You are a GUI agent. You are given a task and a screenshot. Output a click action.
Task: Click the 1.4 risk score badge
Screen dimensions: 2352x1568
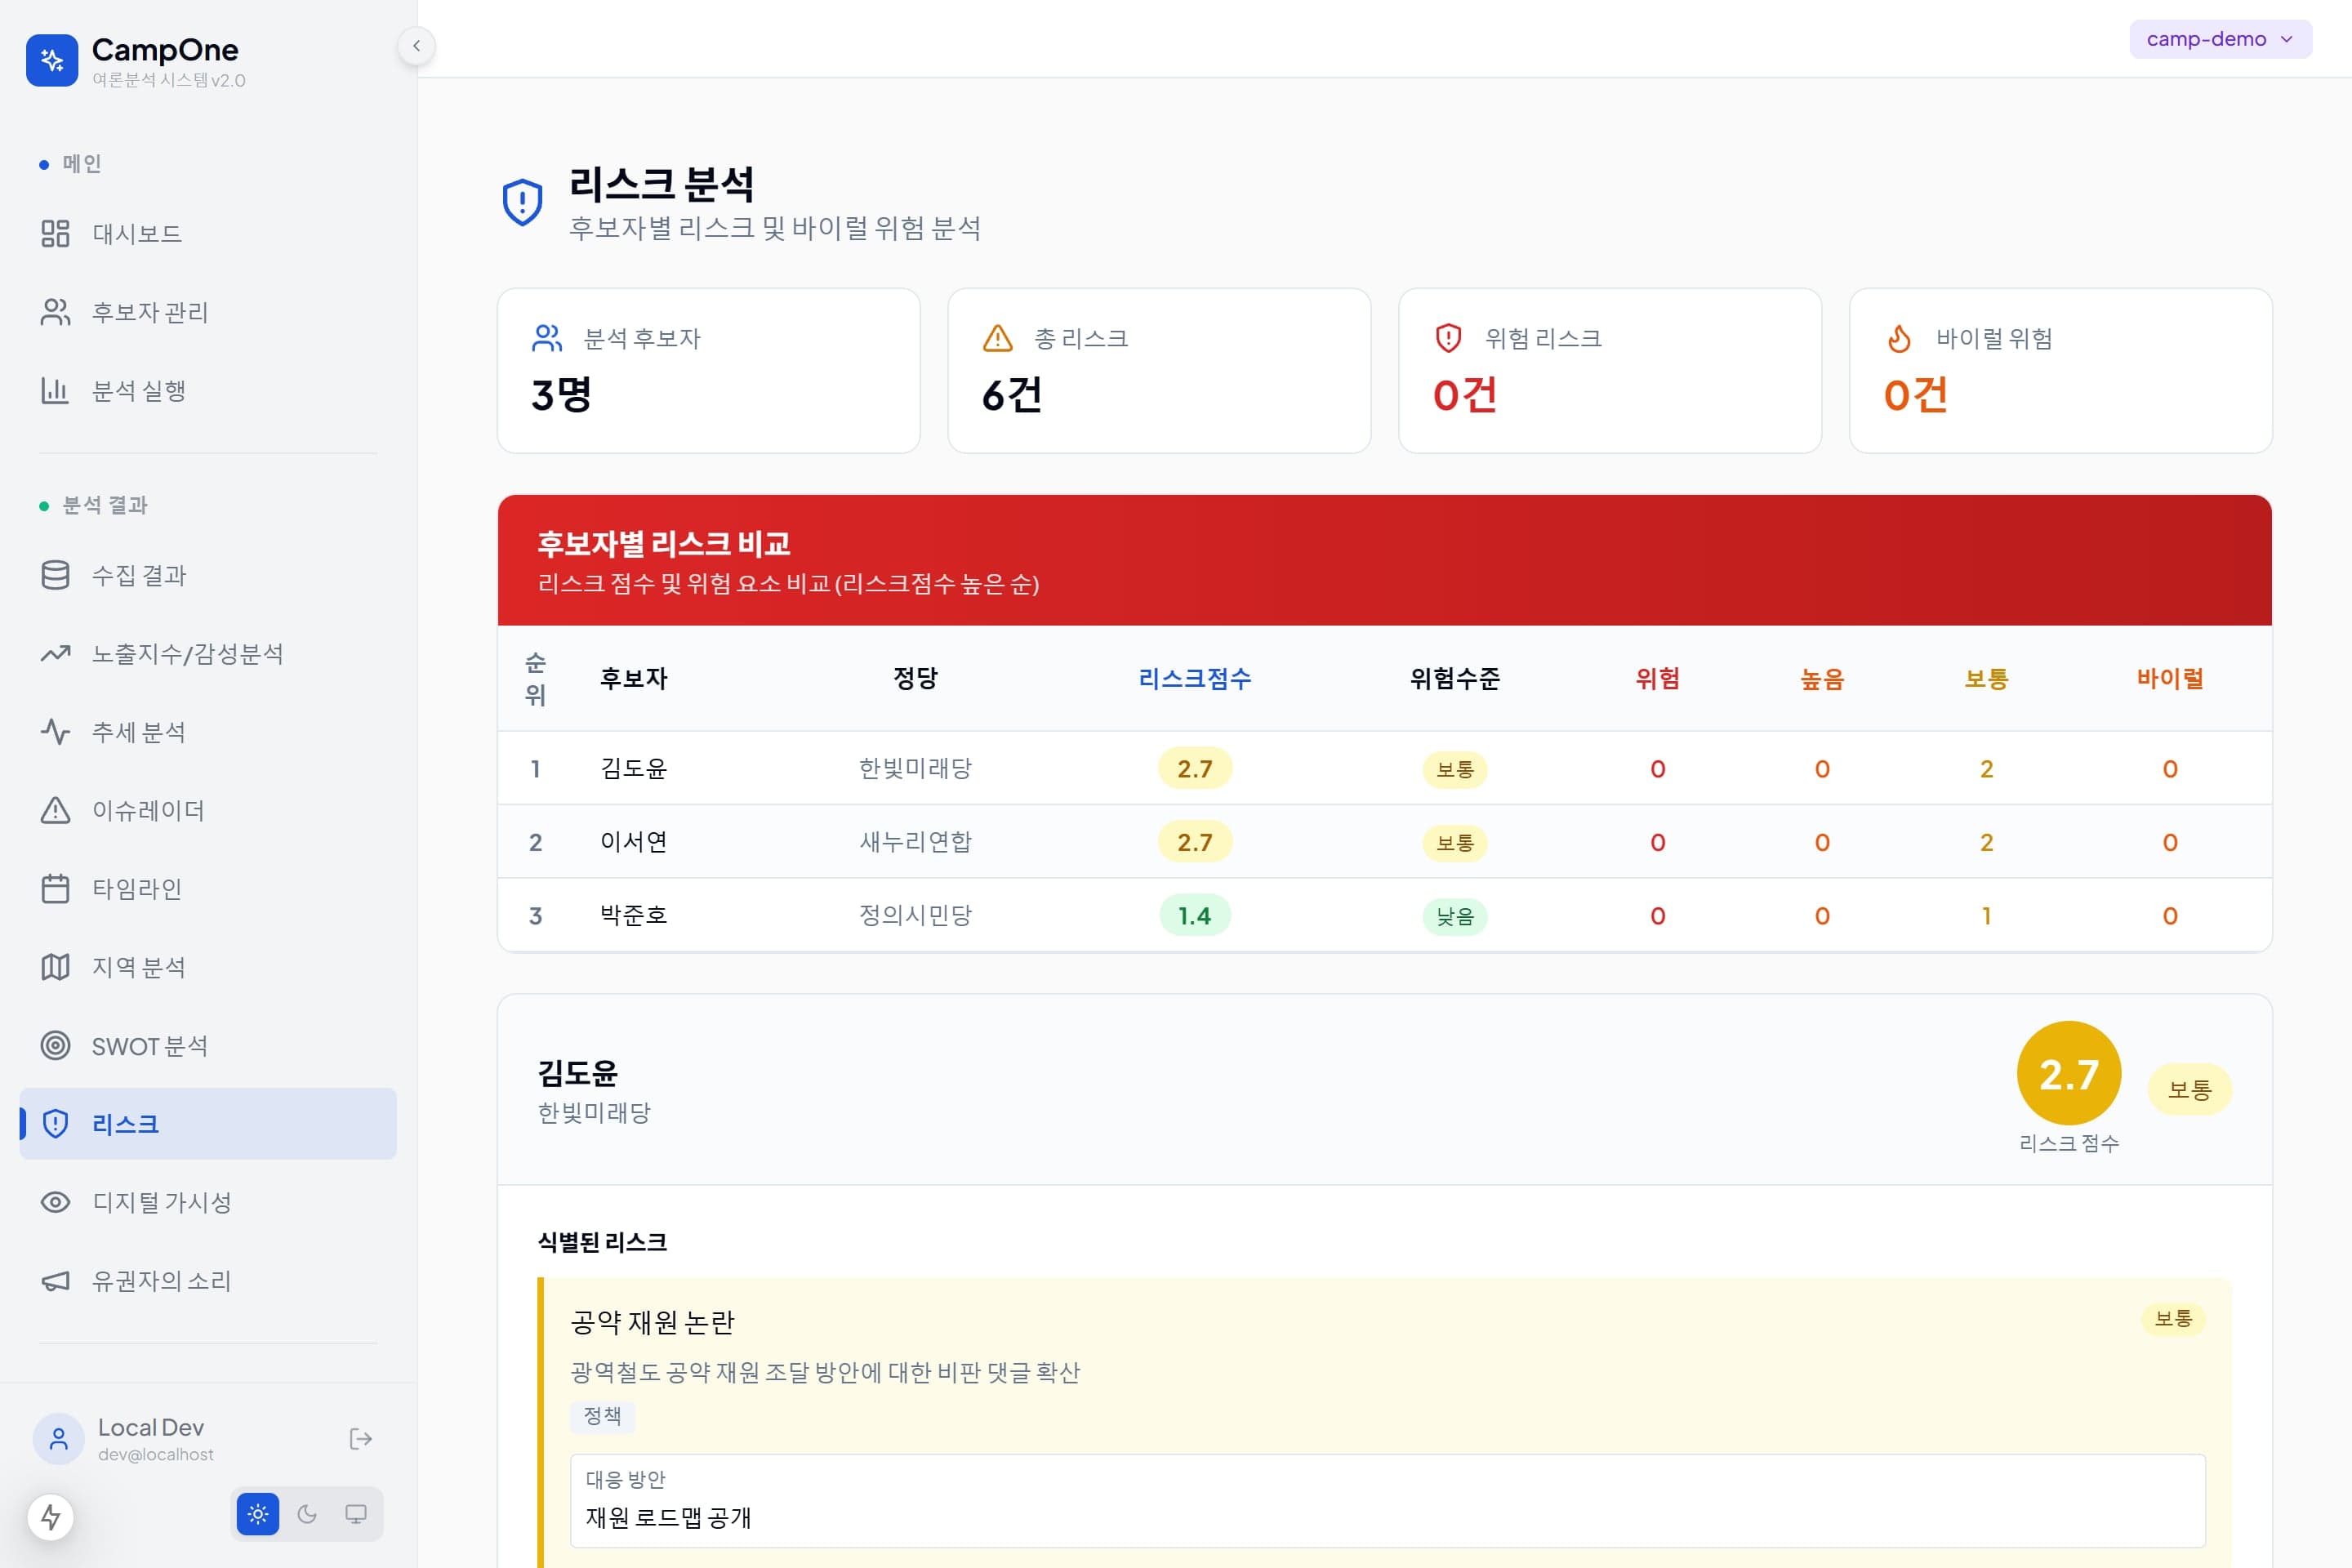pos(1195,916)
